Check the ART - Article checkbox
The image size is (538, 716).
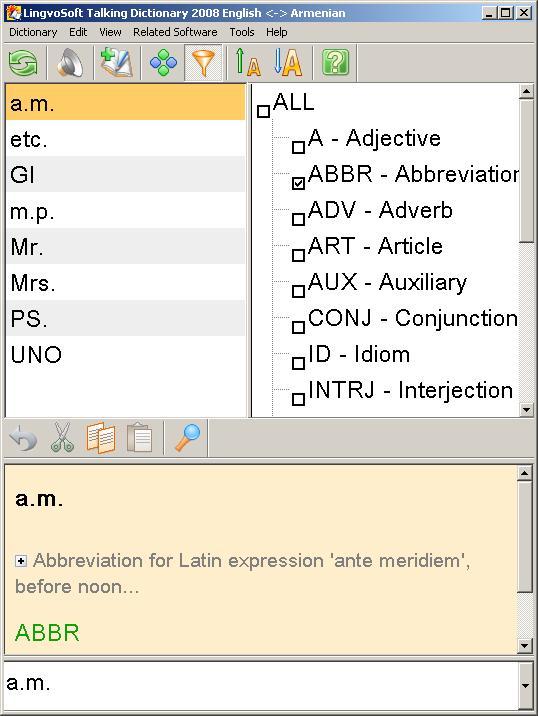click(298, 255)
